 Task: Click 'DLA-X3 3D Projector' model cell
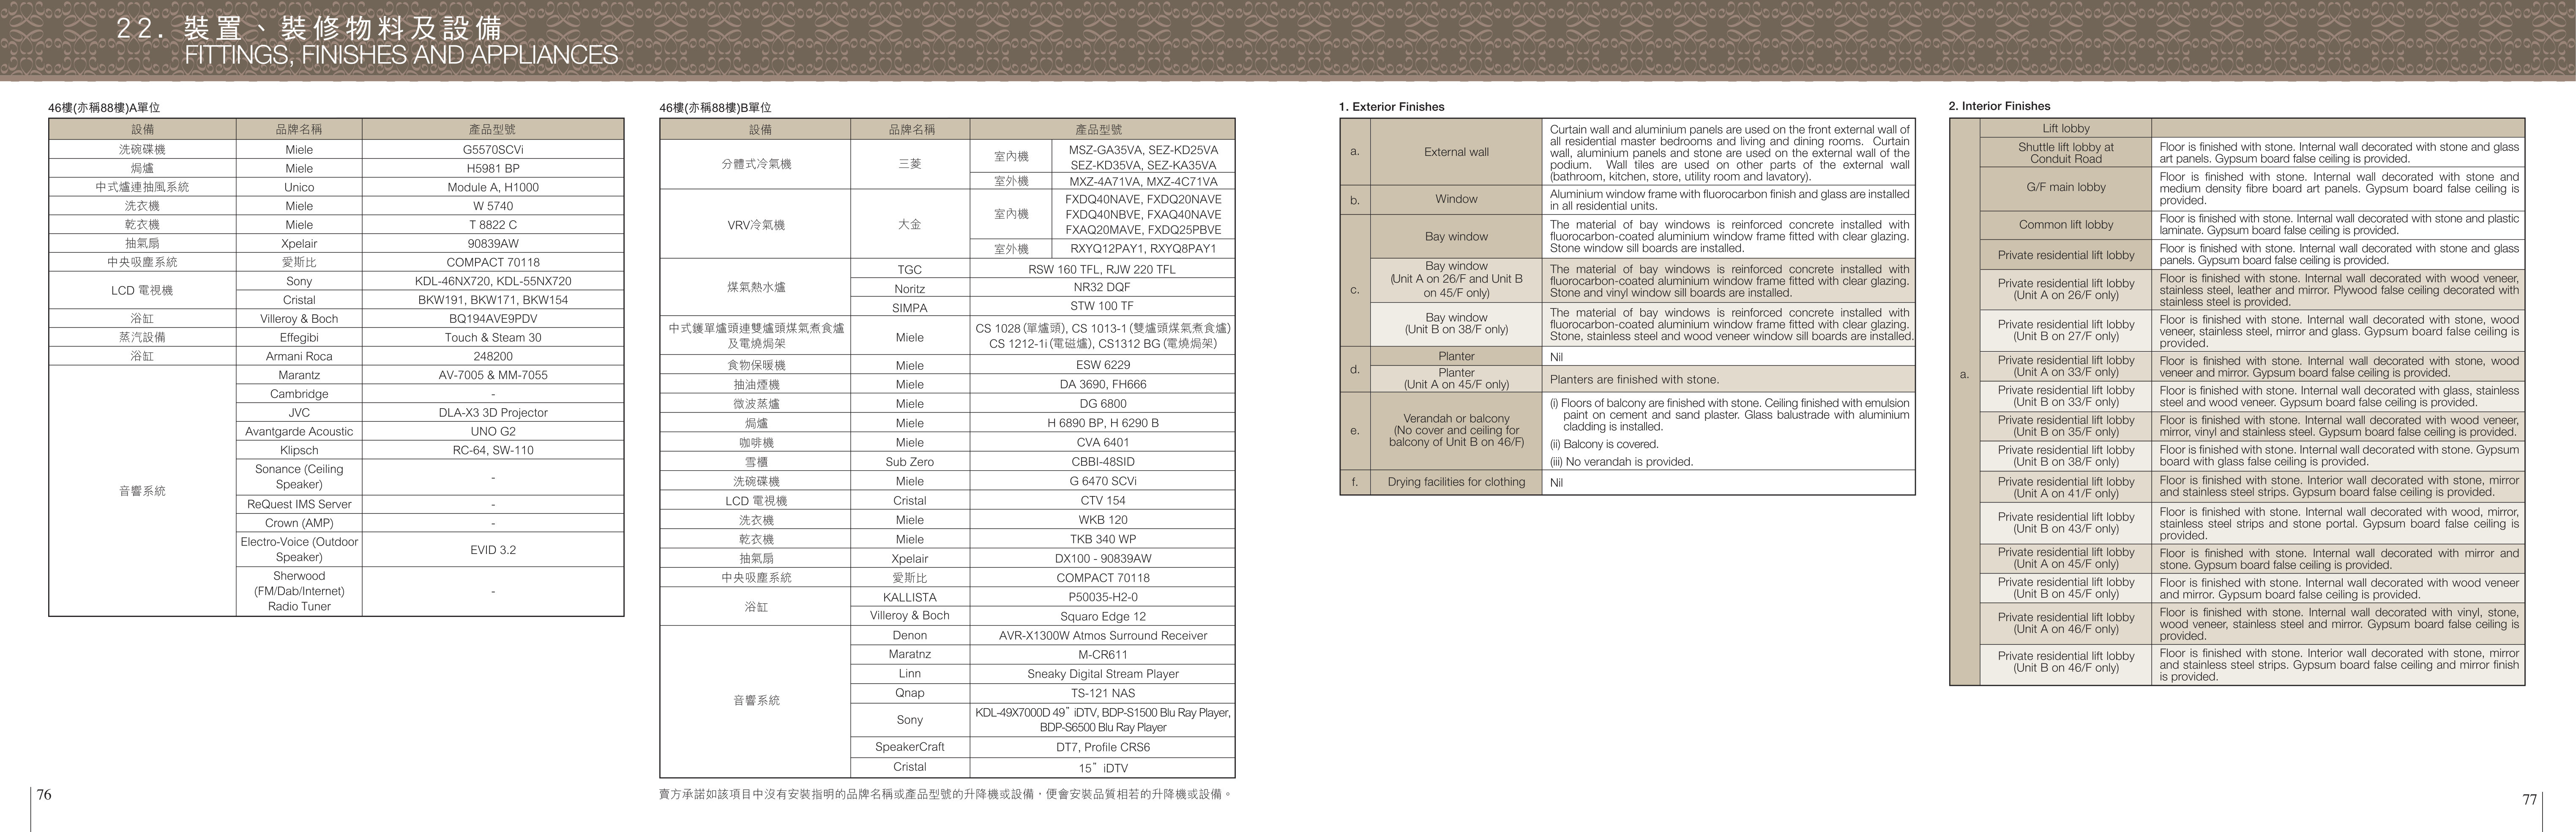tap(493, 412)
